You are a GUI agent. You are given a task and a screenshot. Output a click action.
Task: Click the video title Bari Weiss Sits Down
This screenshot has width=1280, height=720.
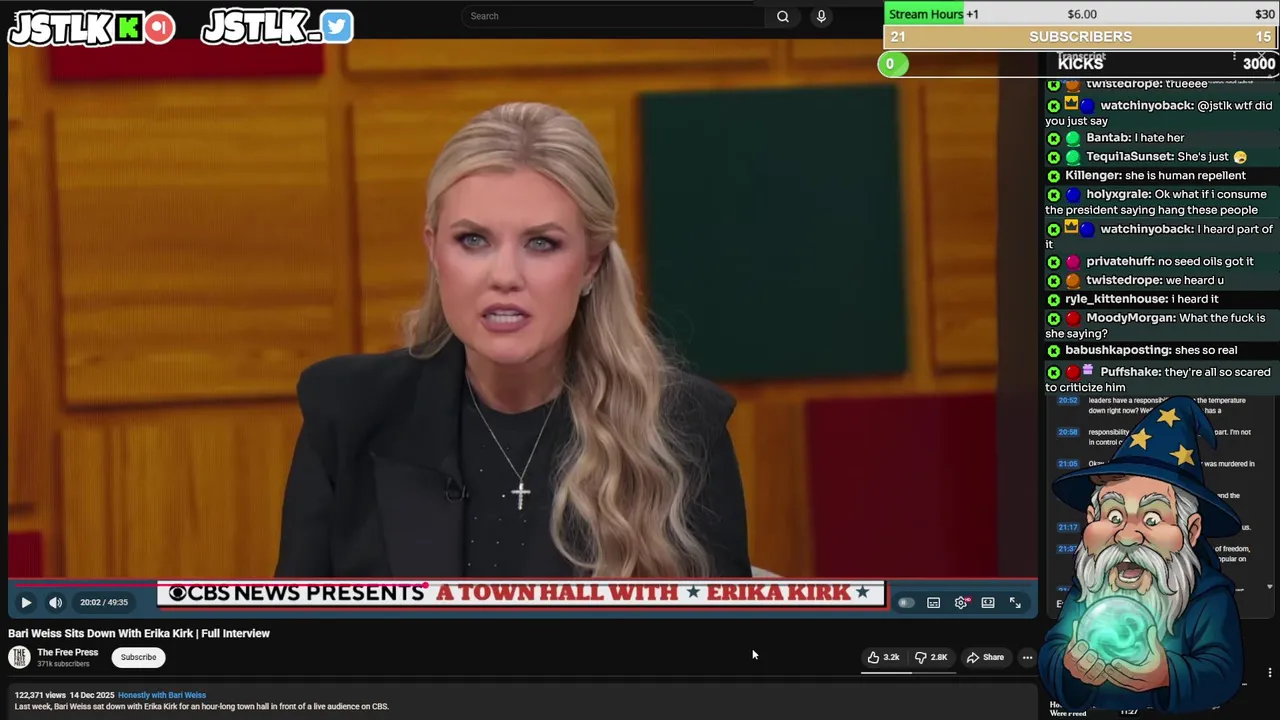click(x=139, y=633)
